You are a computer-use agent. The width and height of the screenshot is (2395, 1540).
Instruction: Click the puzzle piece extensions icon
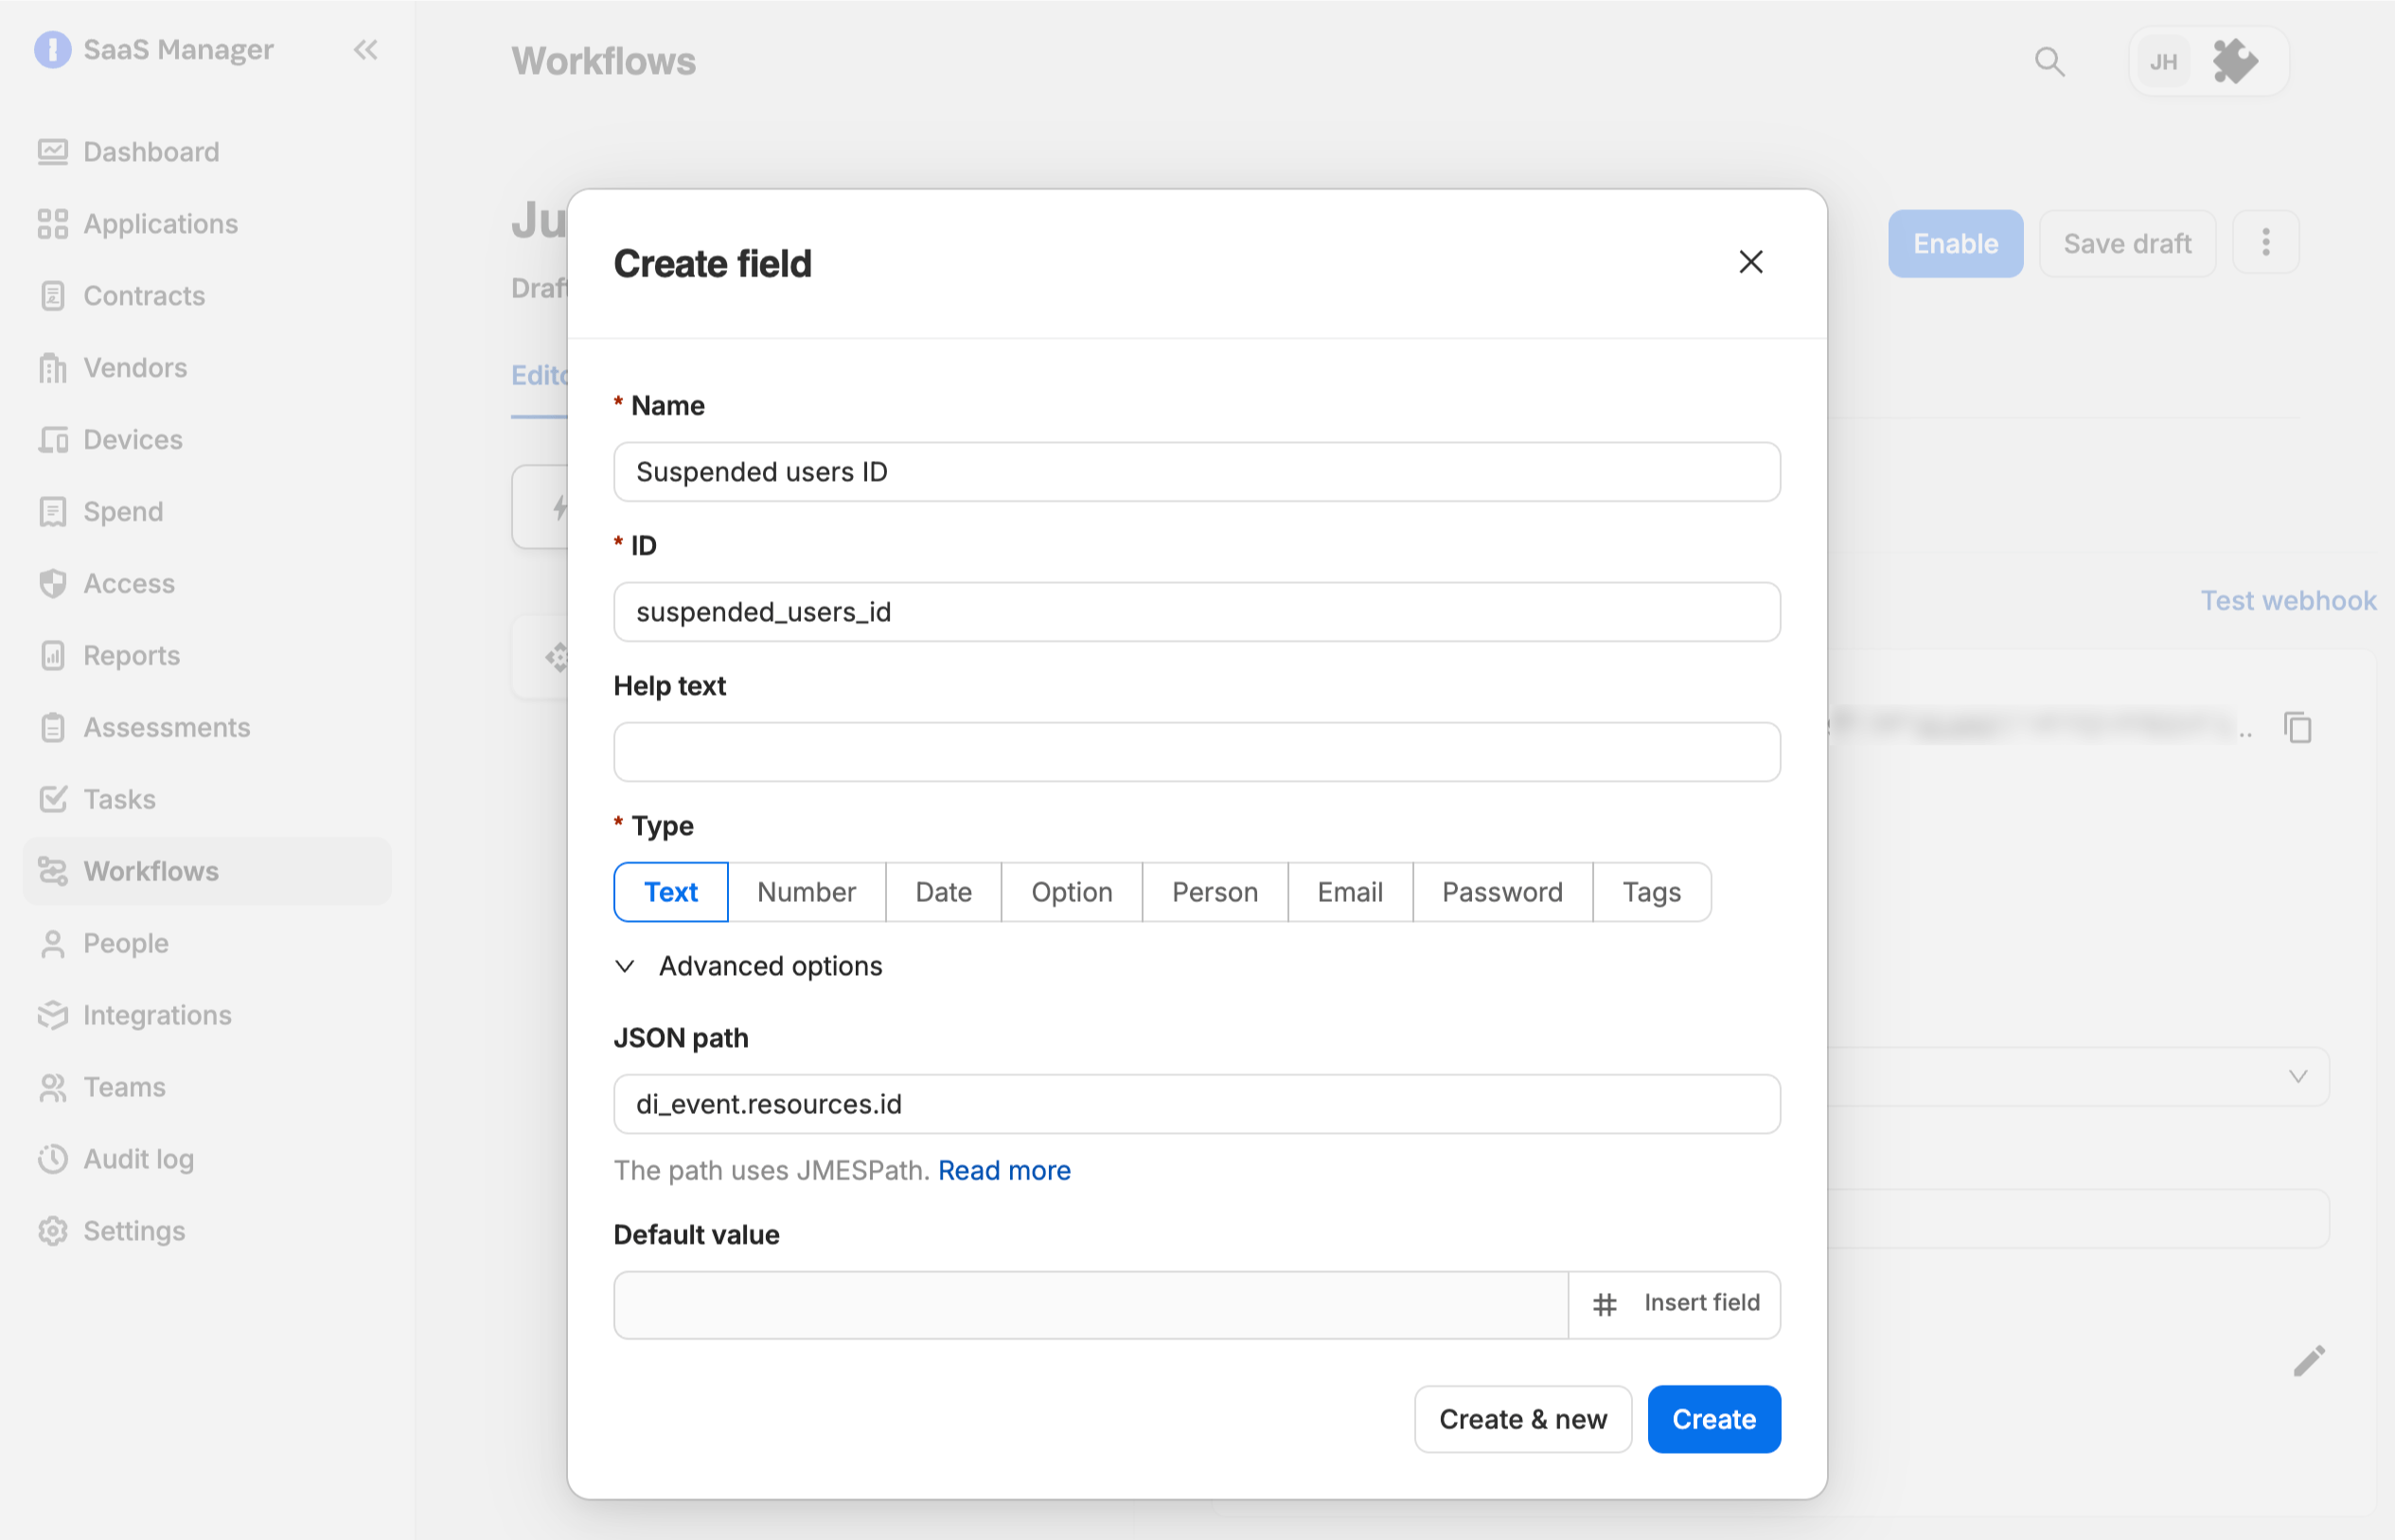coord(2235,62)
